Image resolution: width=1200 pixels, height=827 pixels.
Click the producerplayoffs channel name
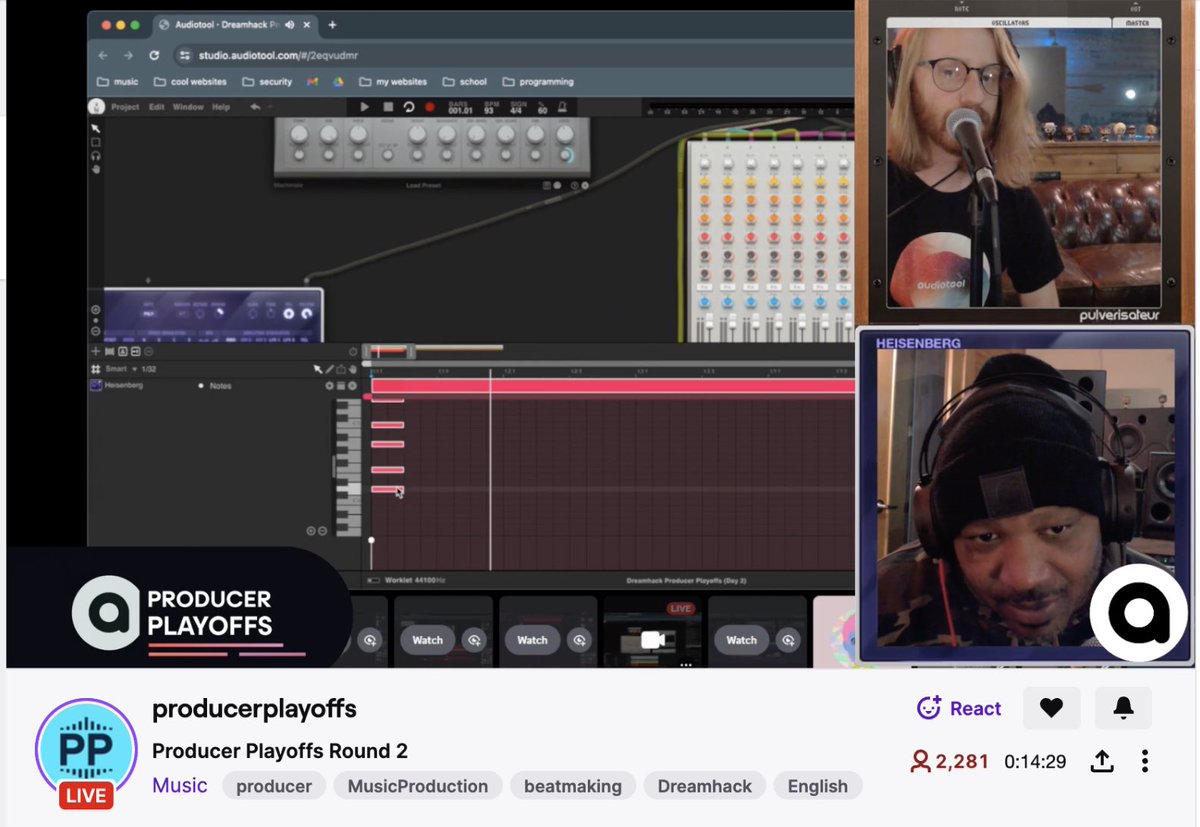point(254,709)
